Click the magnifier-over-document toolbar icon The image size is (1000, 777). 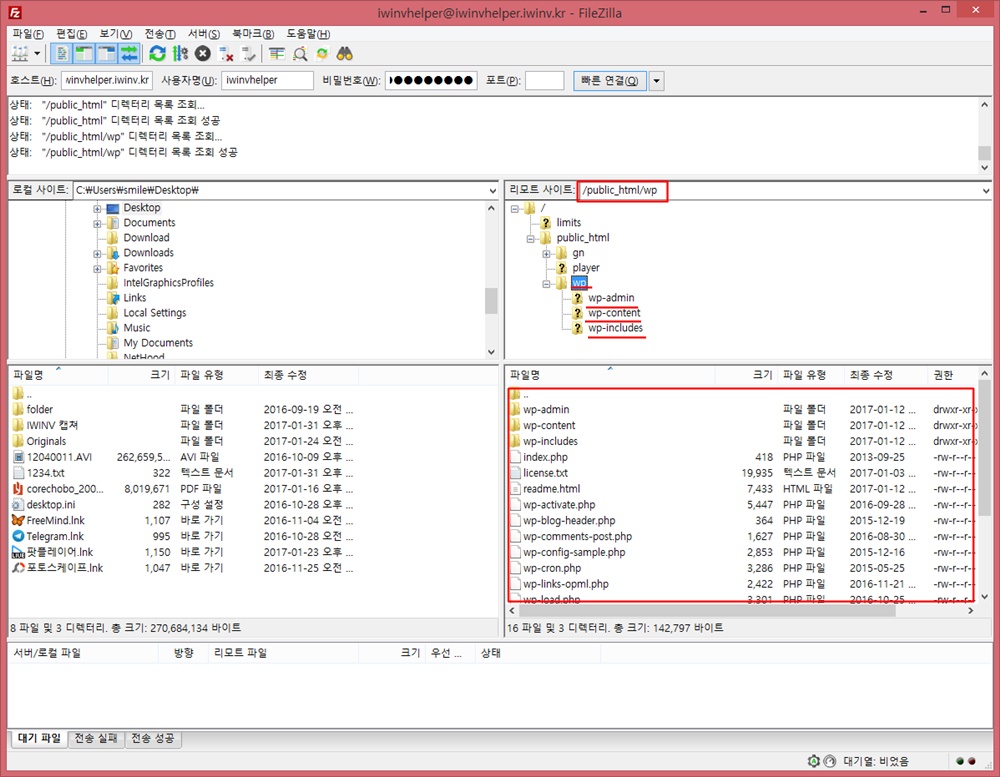[x=300, y=54]
